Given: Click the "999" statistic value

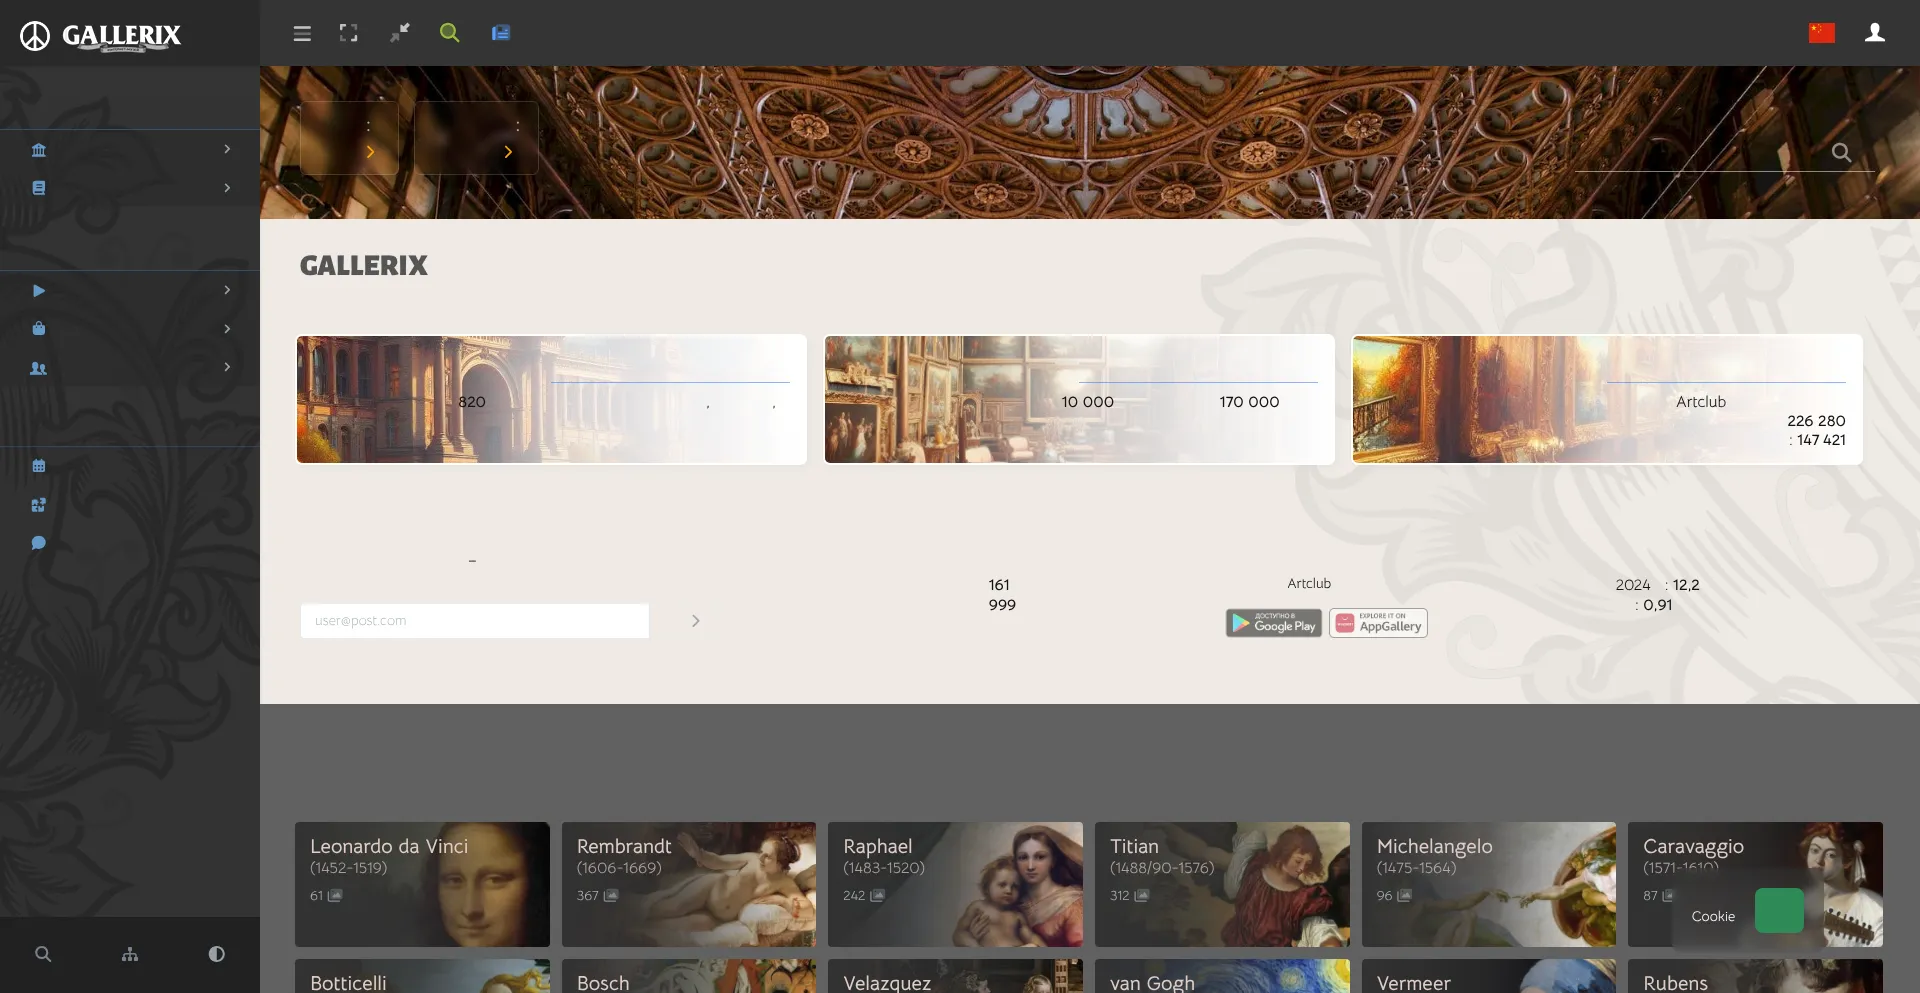Looking at the screenshot, I should click(1002, 605).
